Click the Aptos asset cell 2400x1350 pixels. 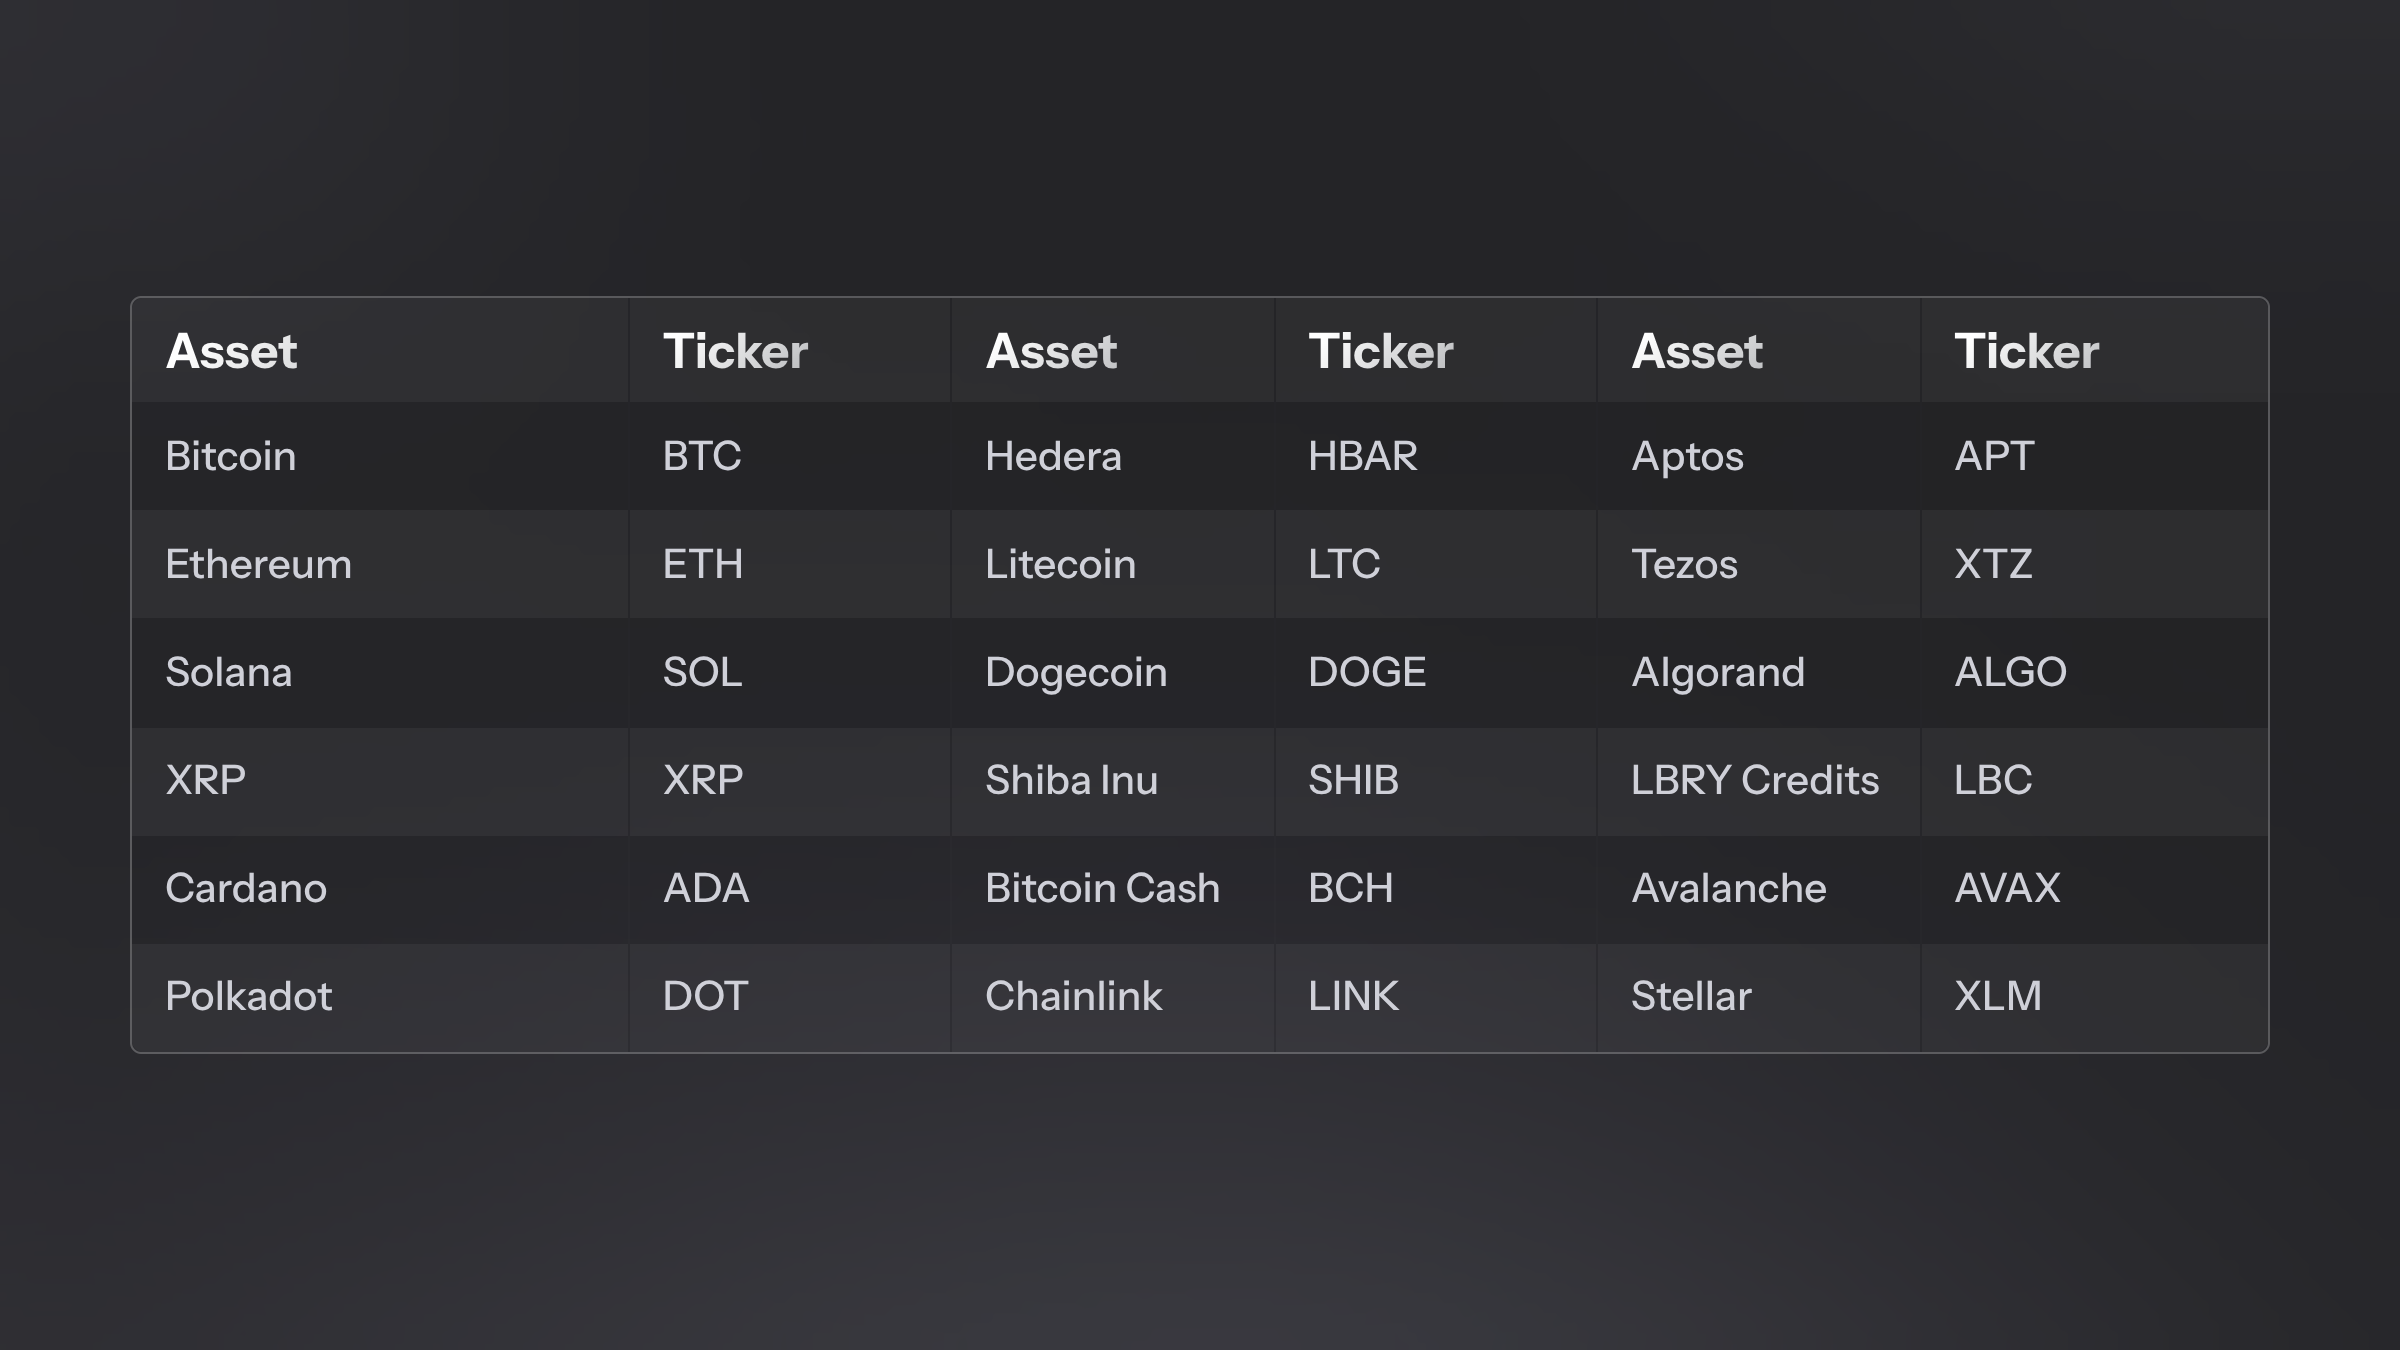[1687, 456]
